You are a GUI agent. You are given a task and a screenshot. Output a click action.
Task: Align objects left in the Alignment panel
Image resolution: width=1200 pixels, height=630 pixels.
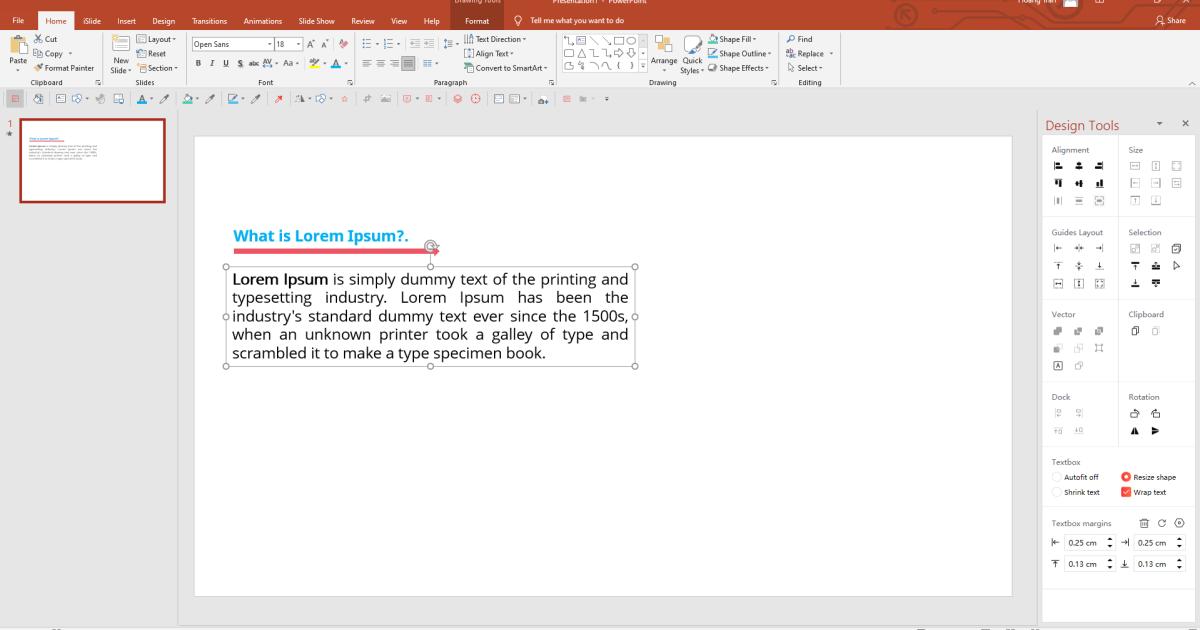(1056, 166)
